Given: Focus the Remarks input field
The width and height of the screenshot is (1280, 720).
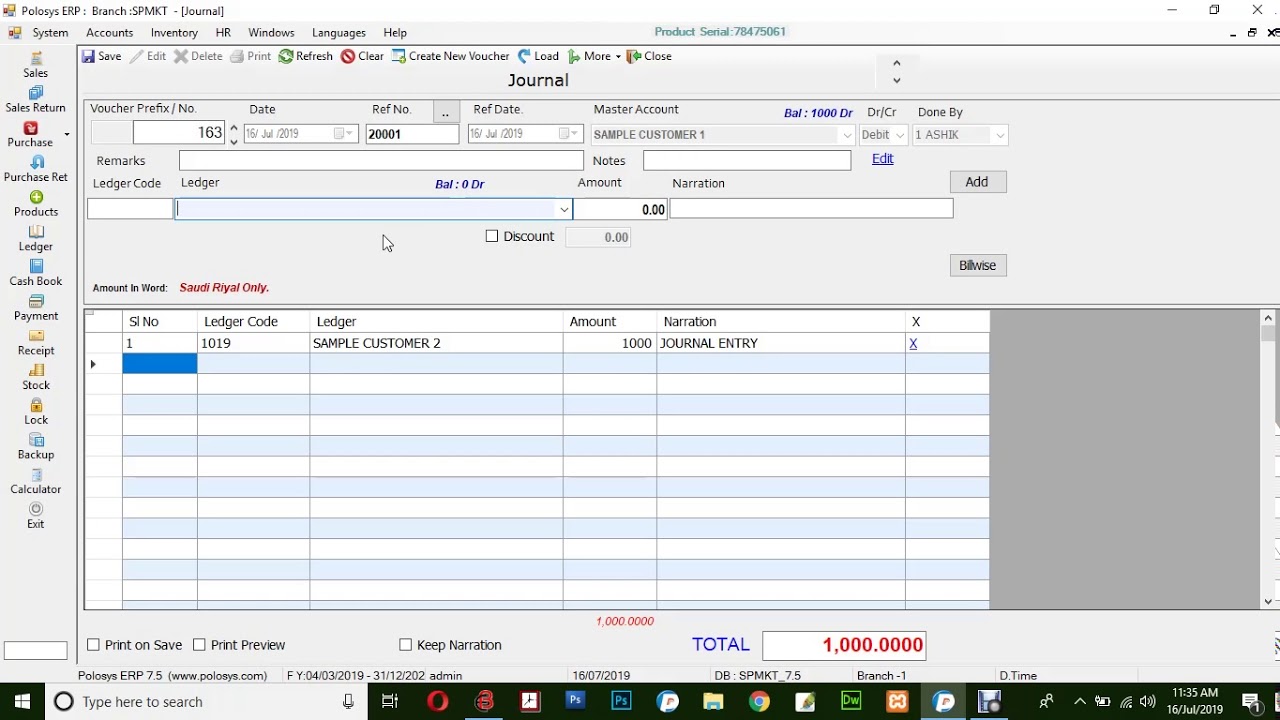Looking at the screenshot, I should point(381,160).
